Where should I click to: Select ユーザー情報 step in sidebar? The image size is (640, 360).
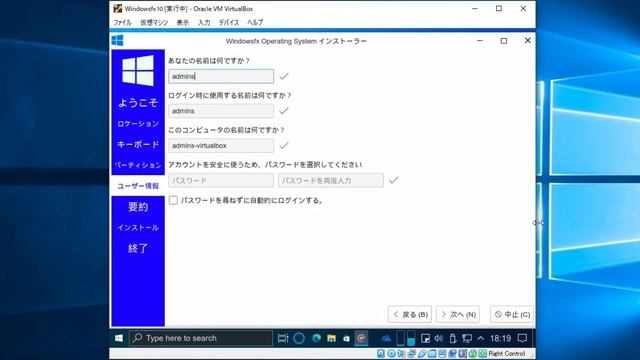[x=138, y=186]
